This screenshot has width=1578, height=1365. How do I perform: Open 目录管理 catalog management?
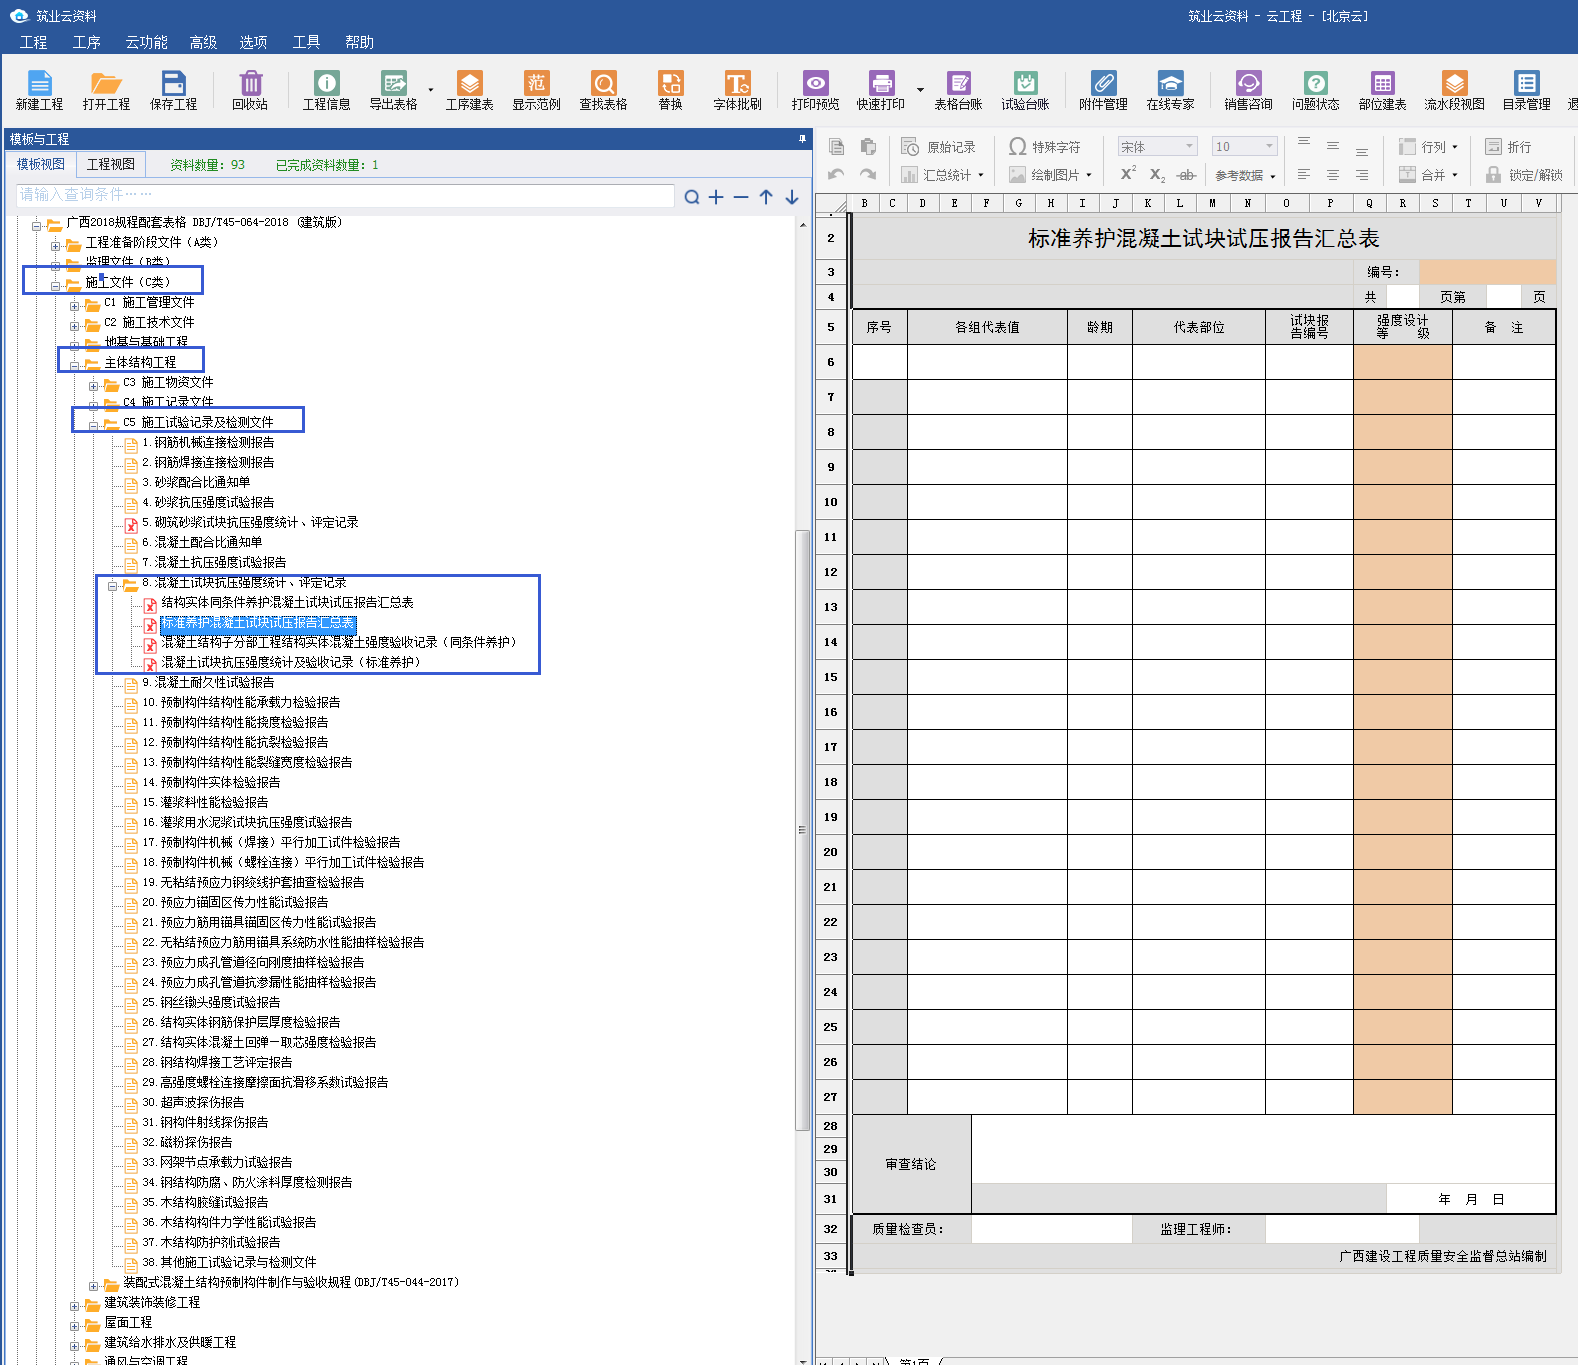click(1526, 90)
